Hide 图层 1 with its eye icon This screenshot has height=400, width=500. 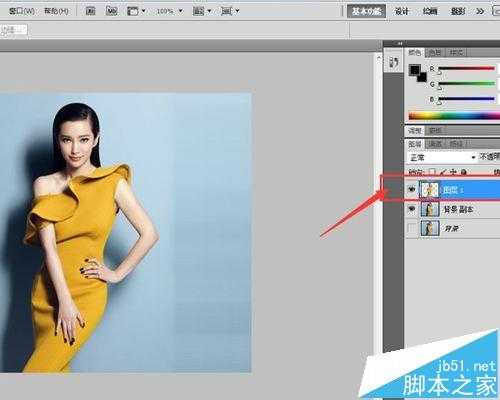click(x=412, y=189)
